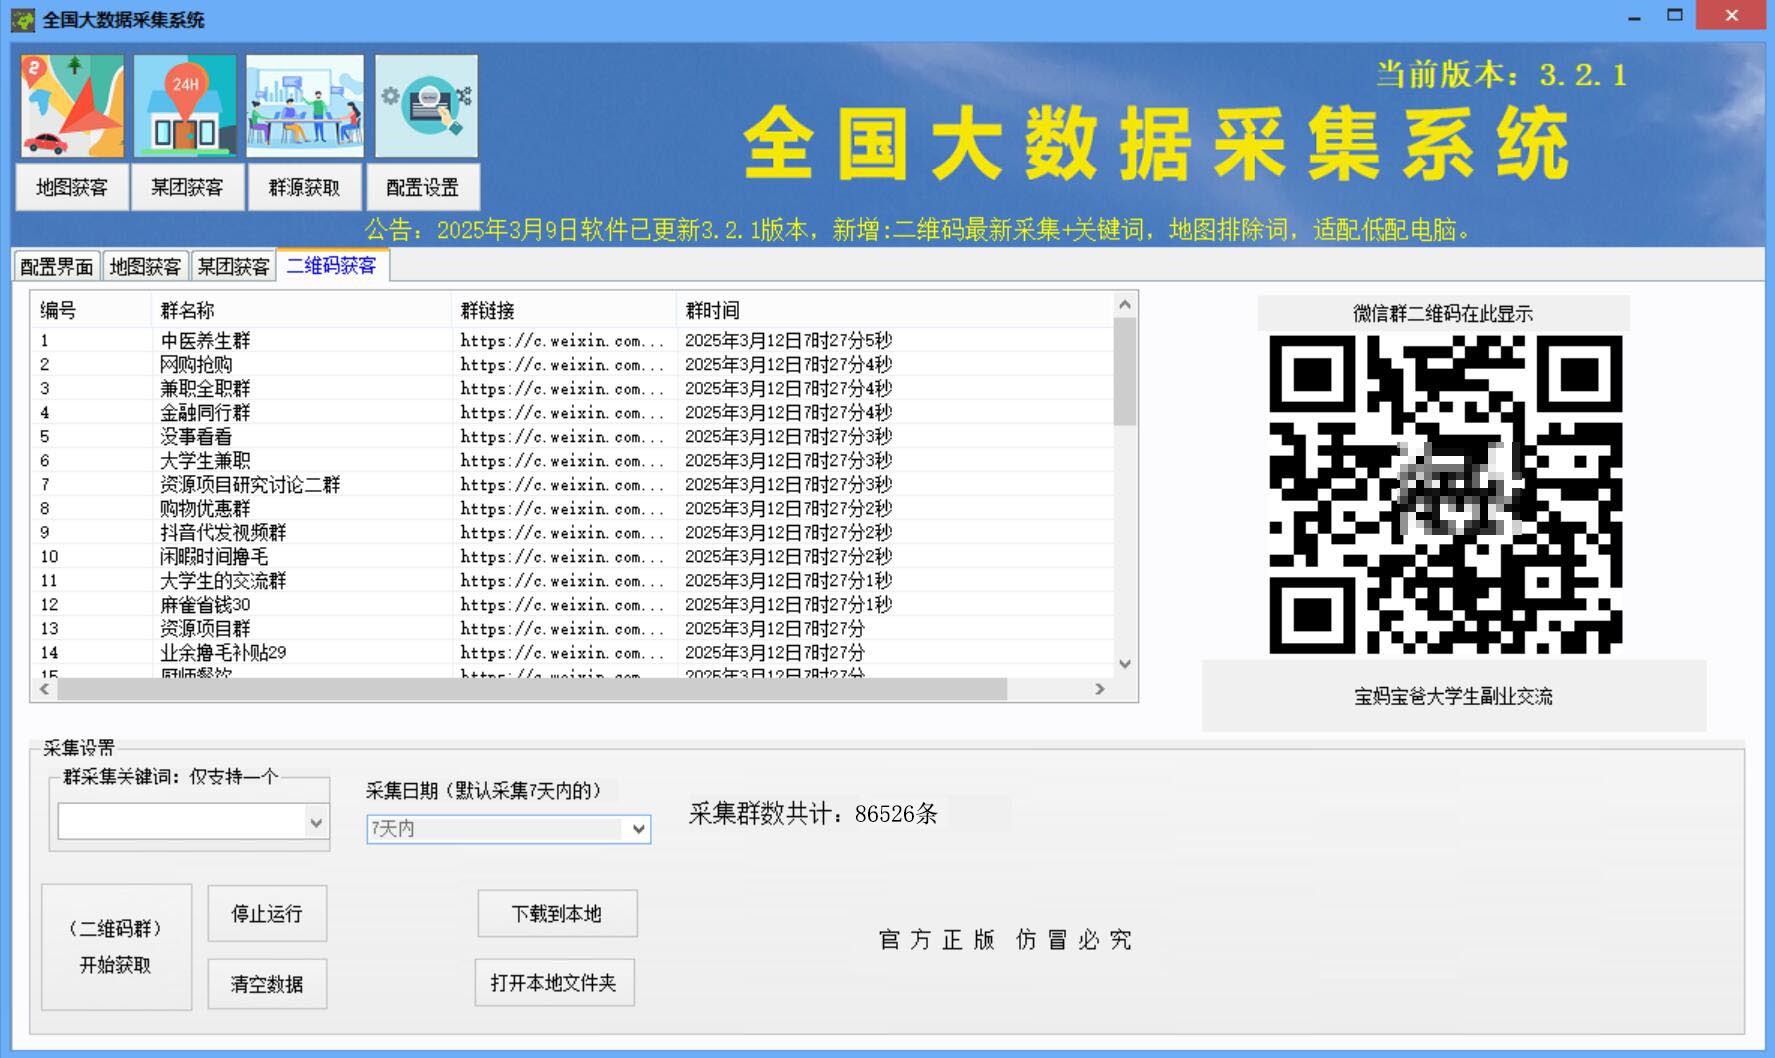
Task: Close the 全国大数据采集系统 window
Action: [x=1732, y=15]
